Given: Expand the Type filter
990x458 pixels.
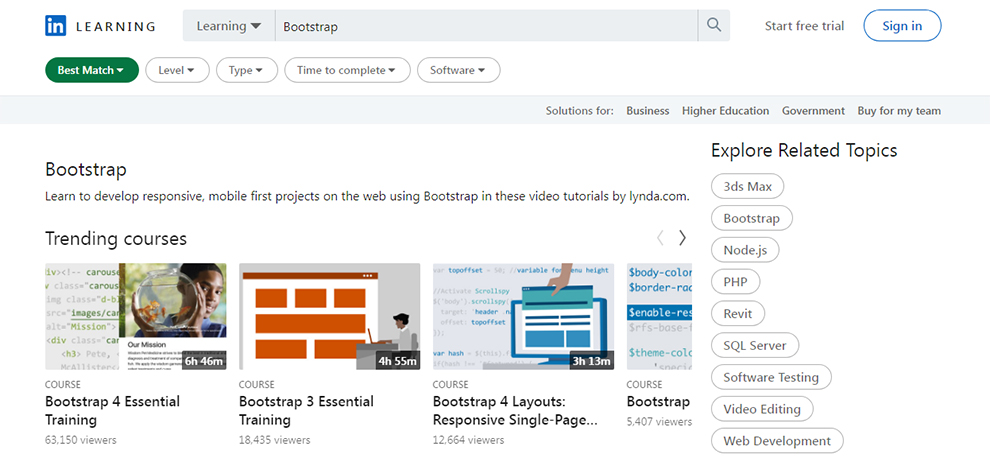Looking at the screenshot, I should pos(246,70).
